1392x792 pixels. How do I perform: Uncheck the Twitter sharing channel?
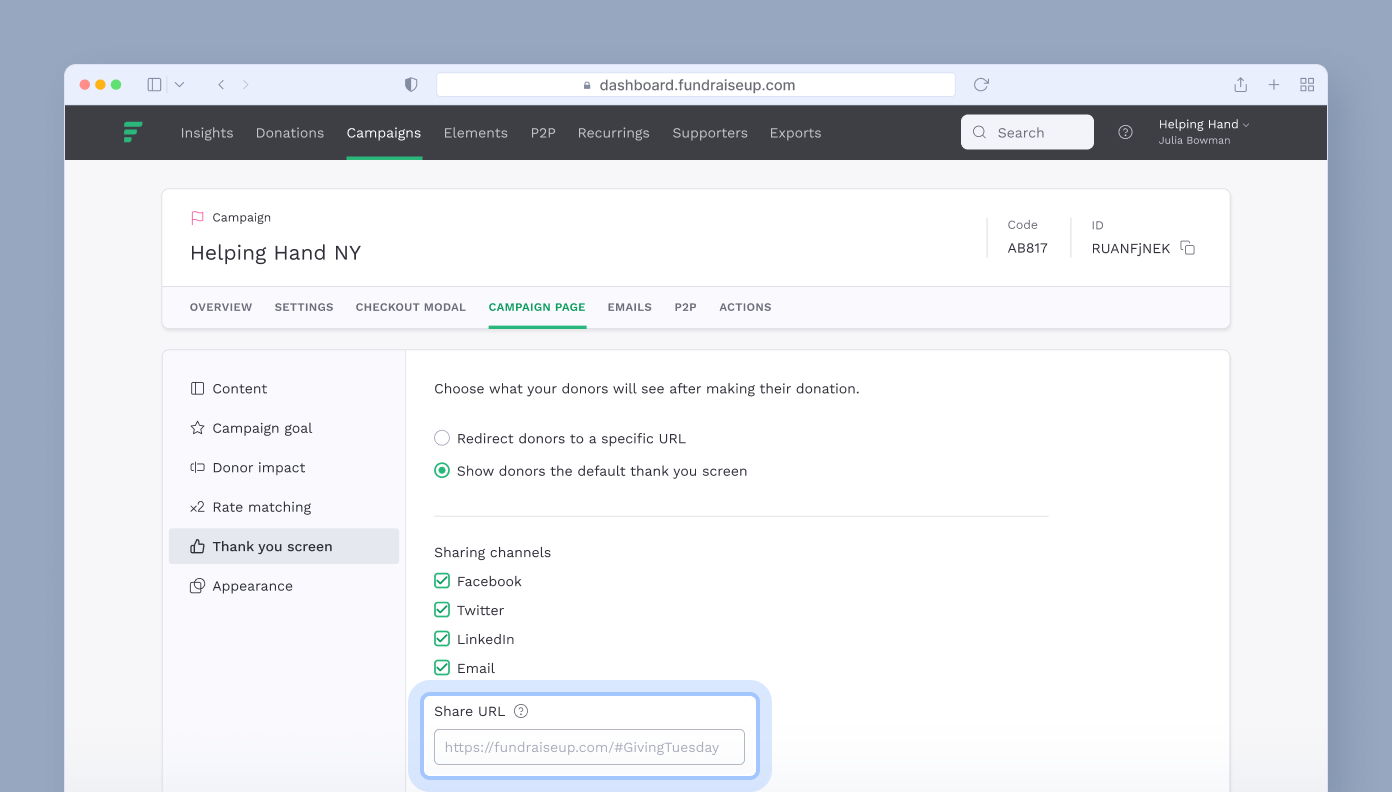442,610
